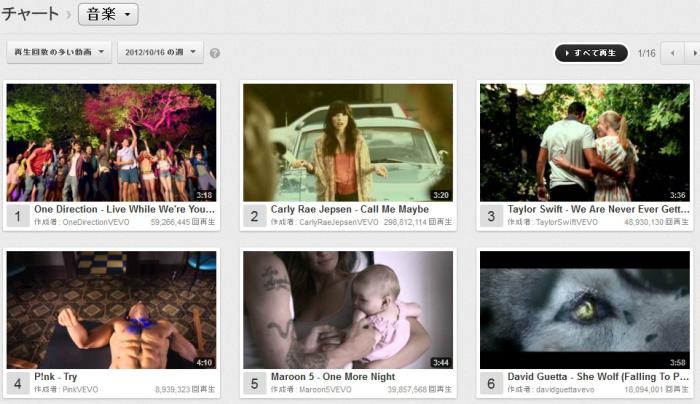
Task: Click the チャート breadcrumb link
Action: (x=30, y=14)
